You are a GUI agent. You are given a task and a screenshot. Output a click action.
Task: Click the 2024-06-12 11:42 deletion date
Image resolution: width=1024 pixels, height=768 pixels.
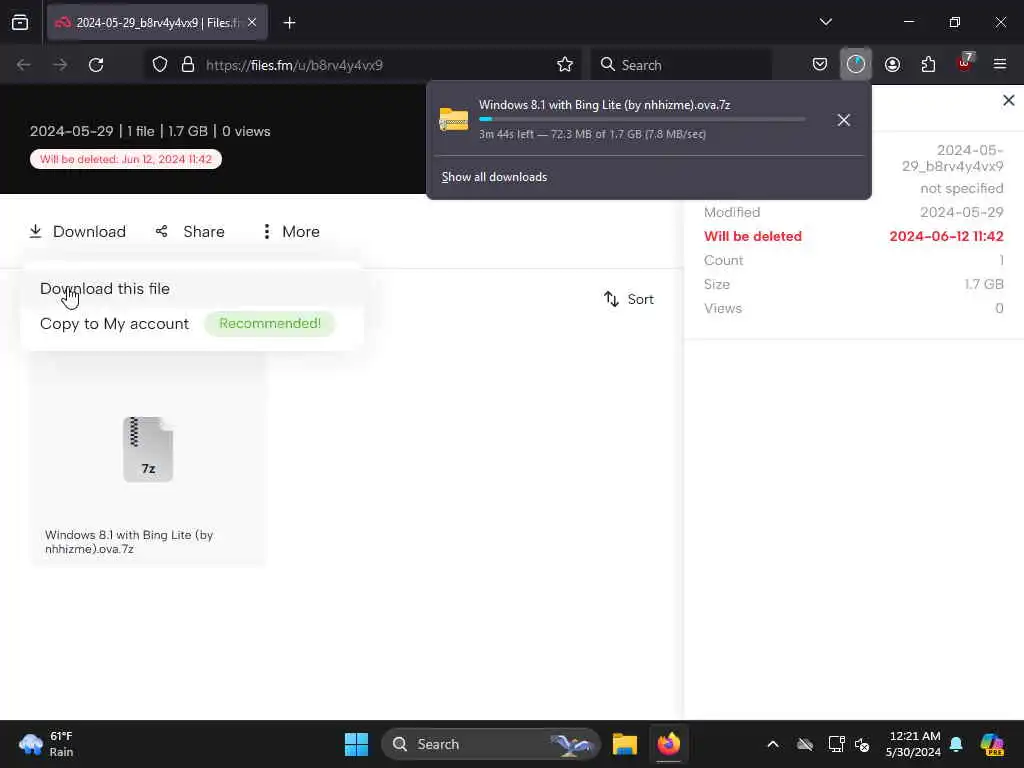pyautogui.click(x=946, y=236)
